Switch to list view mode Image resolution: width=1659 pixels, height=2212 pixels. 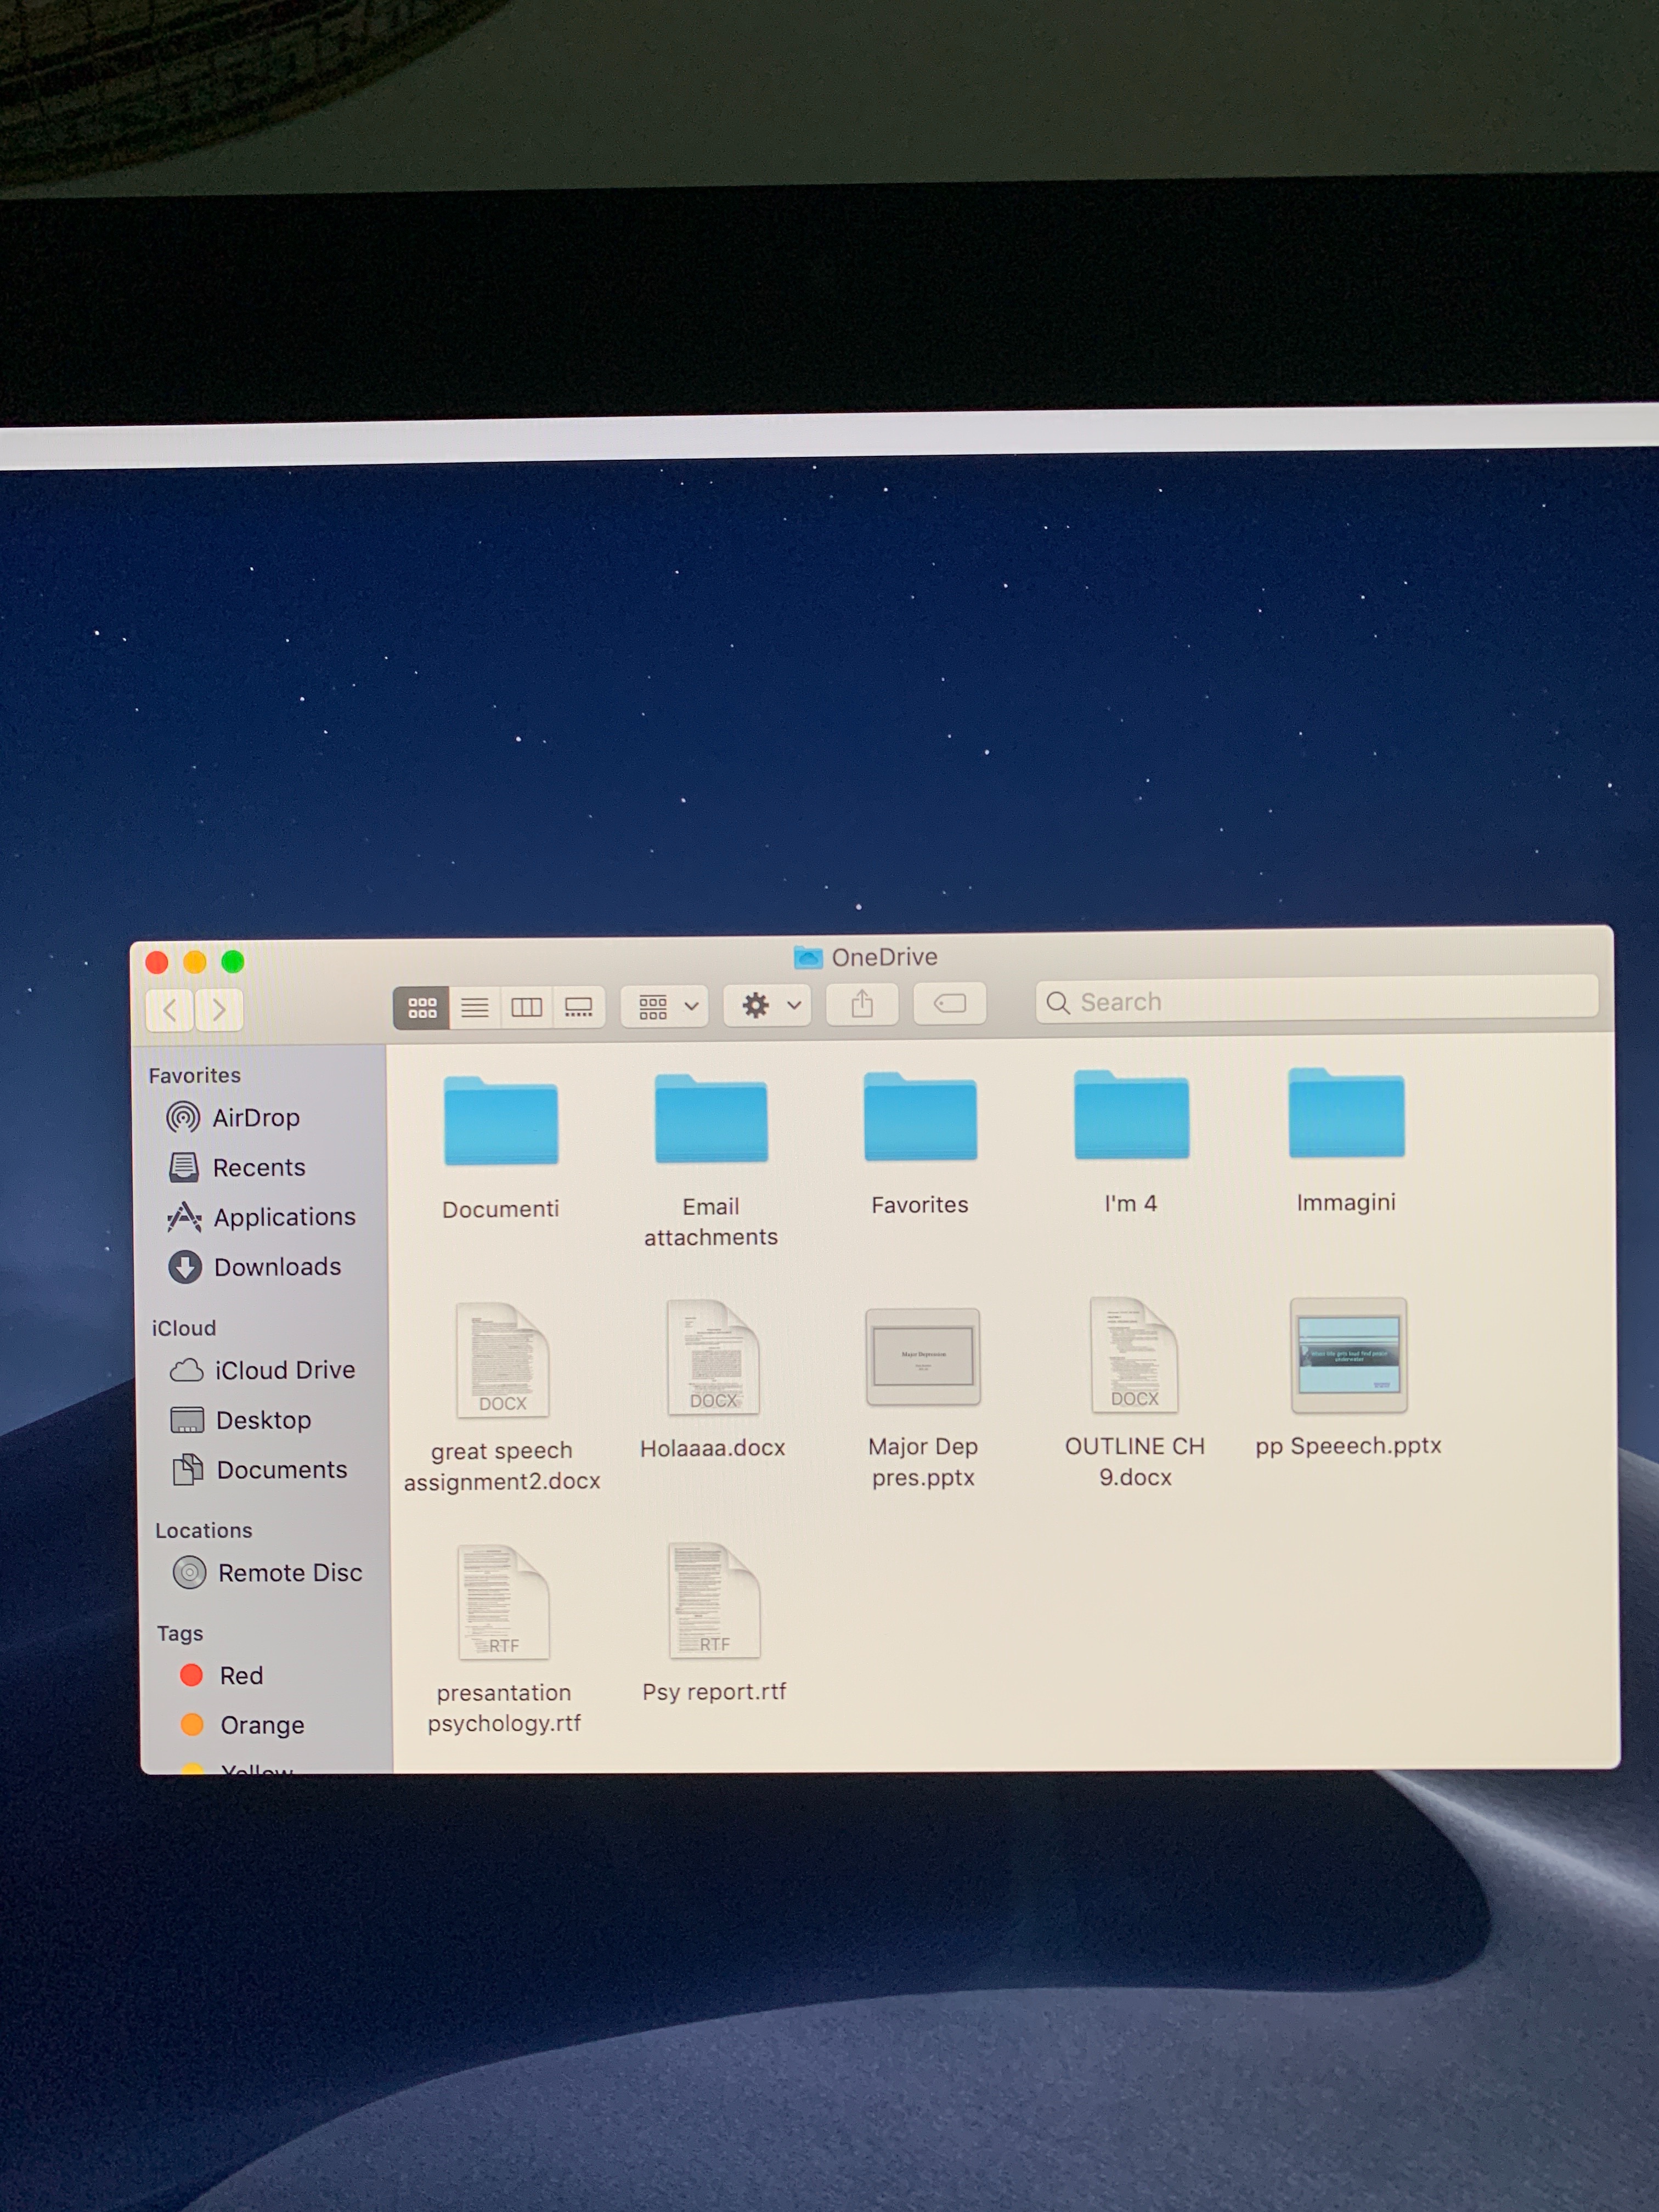[475, 1007]
